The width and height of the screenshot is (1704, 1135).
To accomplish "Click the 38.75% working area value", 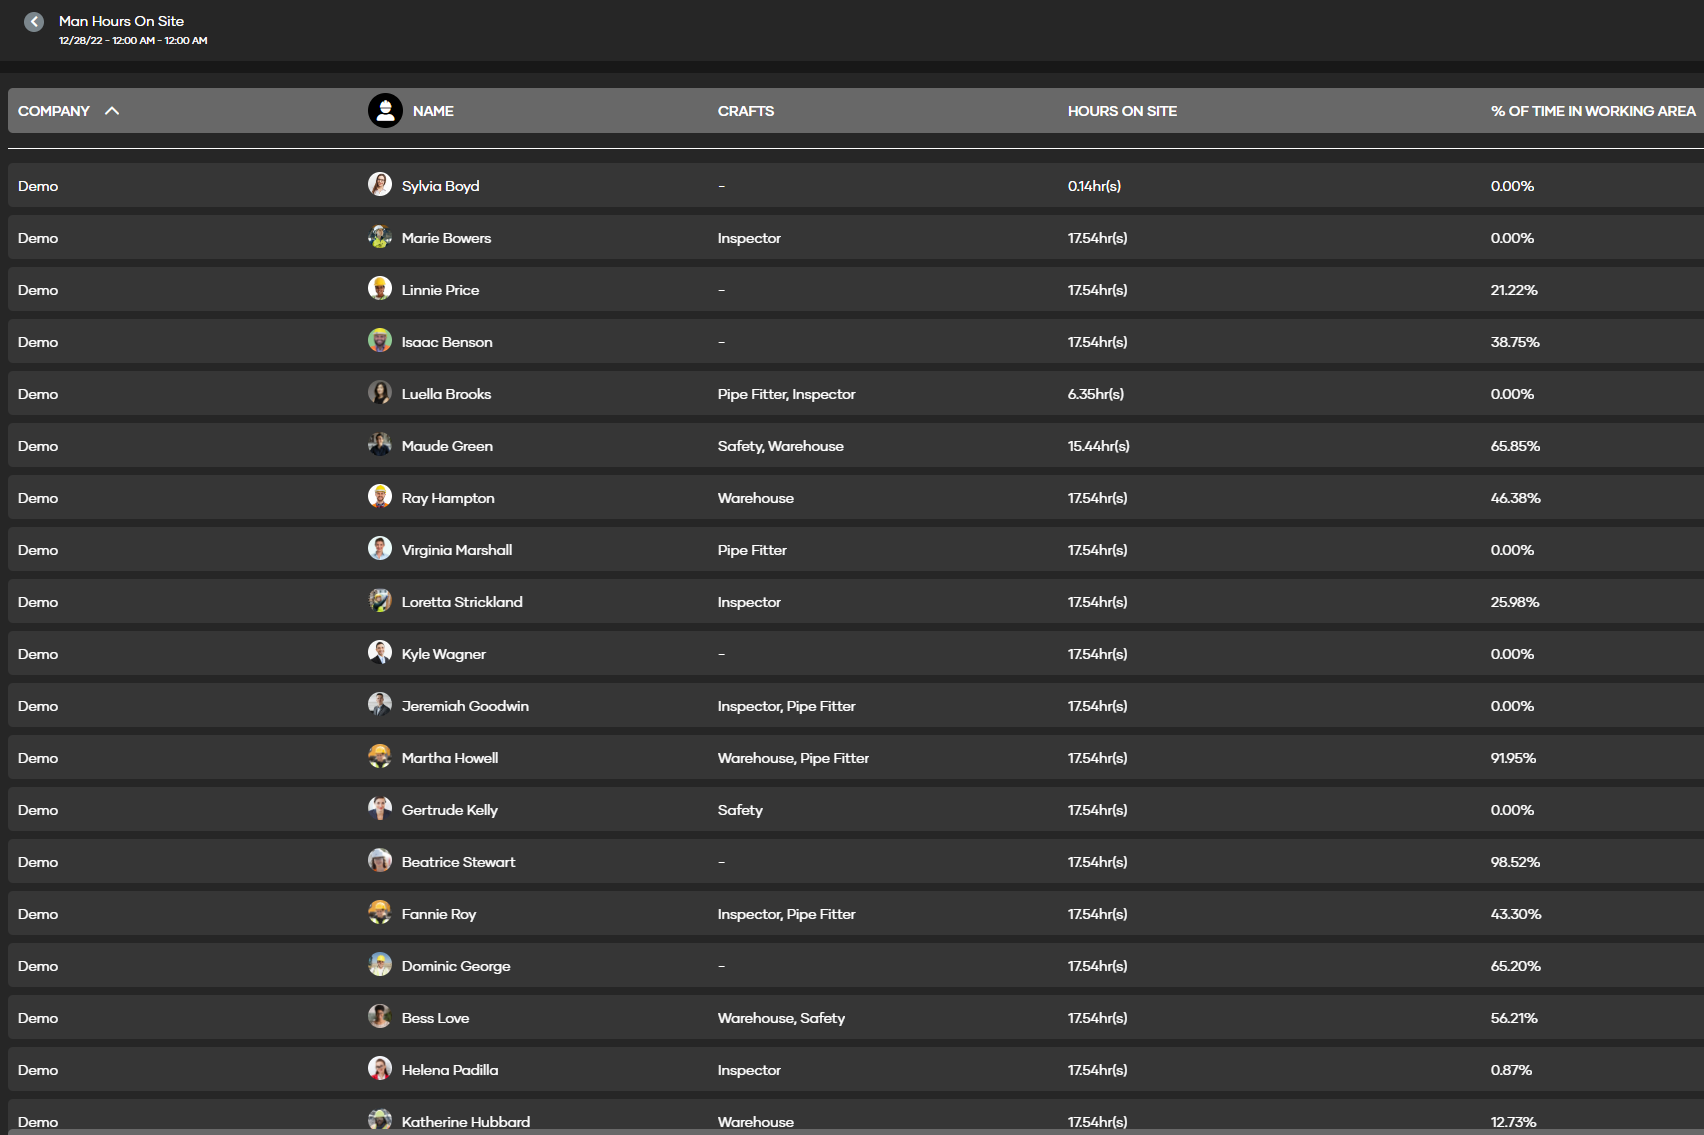I will pos(1515,342).
